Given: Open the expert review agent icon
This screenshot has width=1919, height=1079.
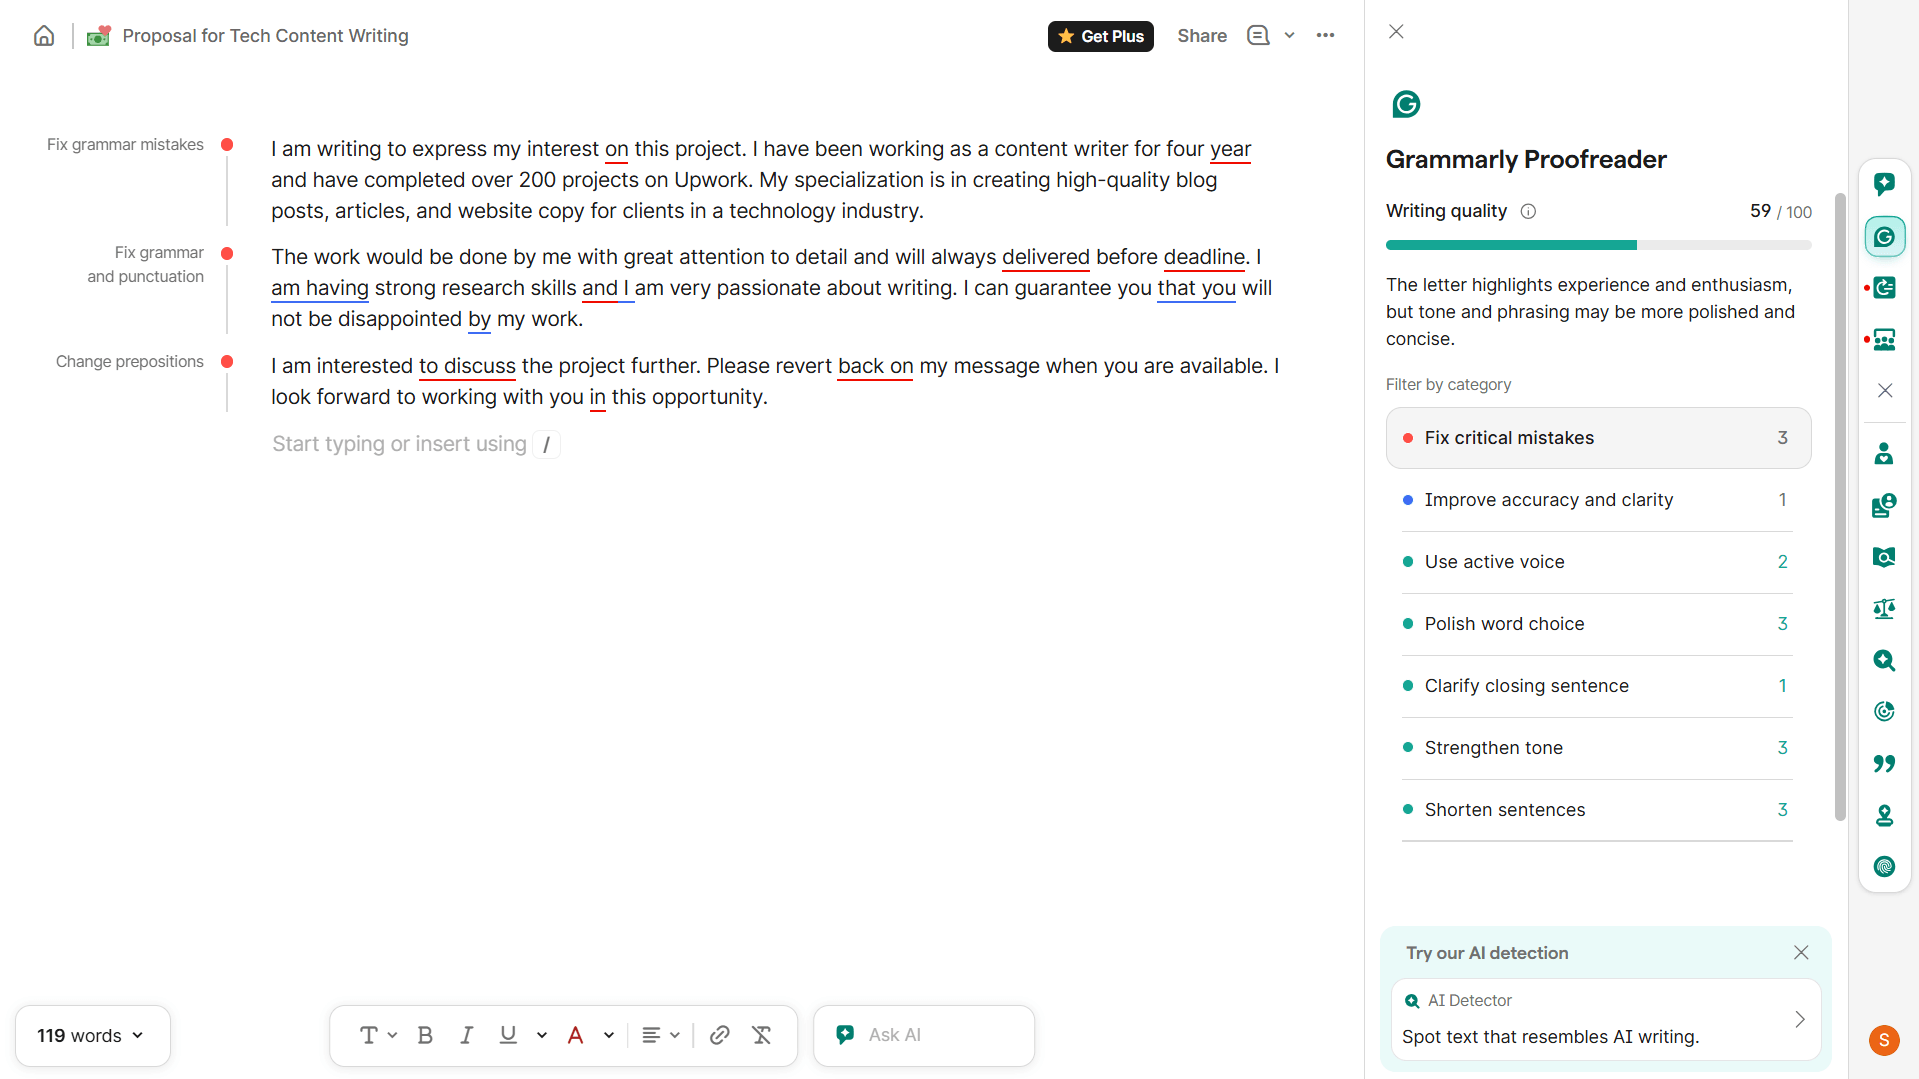Looking at the screenshot, I should (1884, 505).
